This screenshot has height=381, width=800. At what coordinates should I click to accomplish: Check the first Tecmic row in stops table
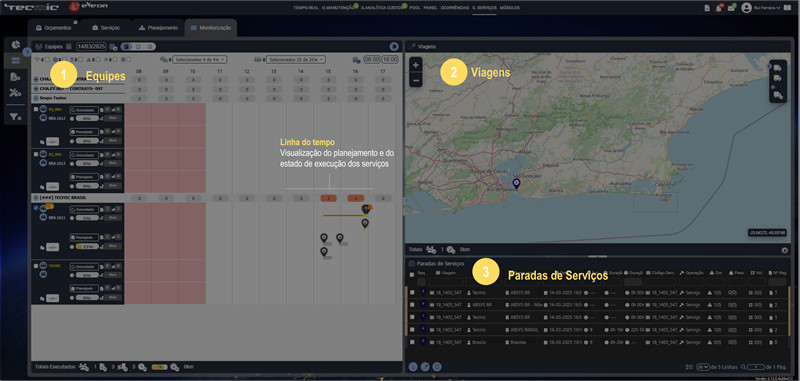pyautogui.click(x=412, y=293)
